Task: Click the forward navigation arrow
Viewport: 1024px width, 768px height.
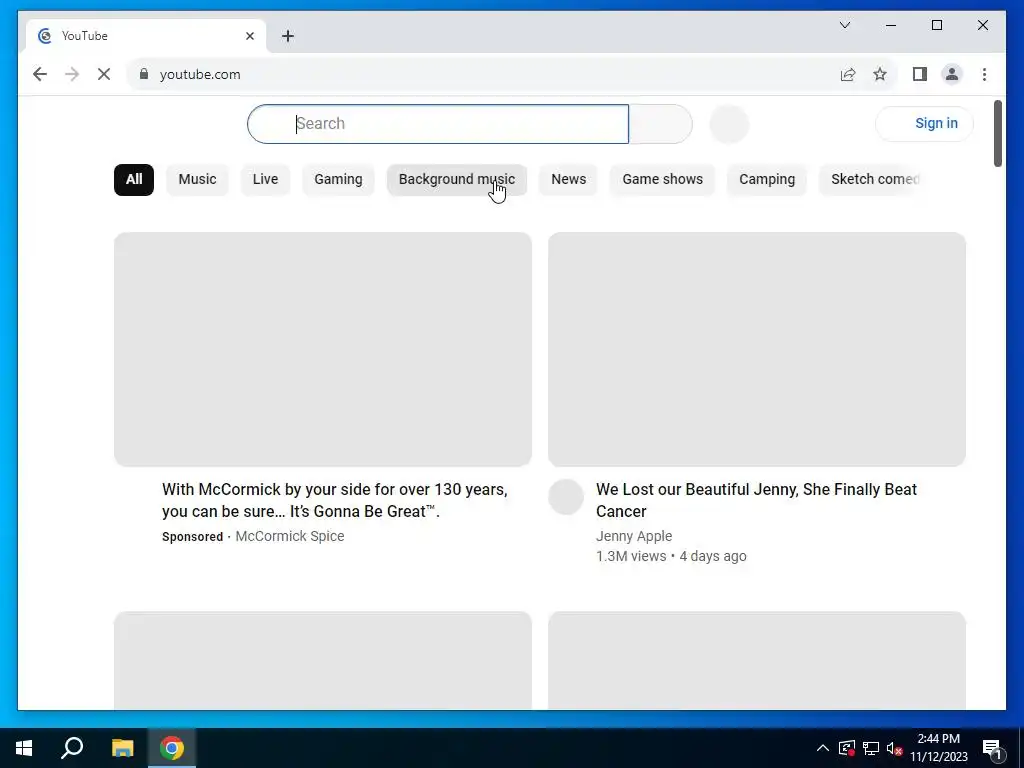Action: (72, 74)
